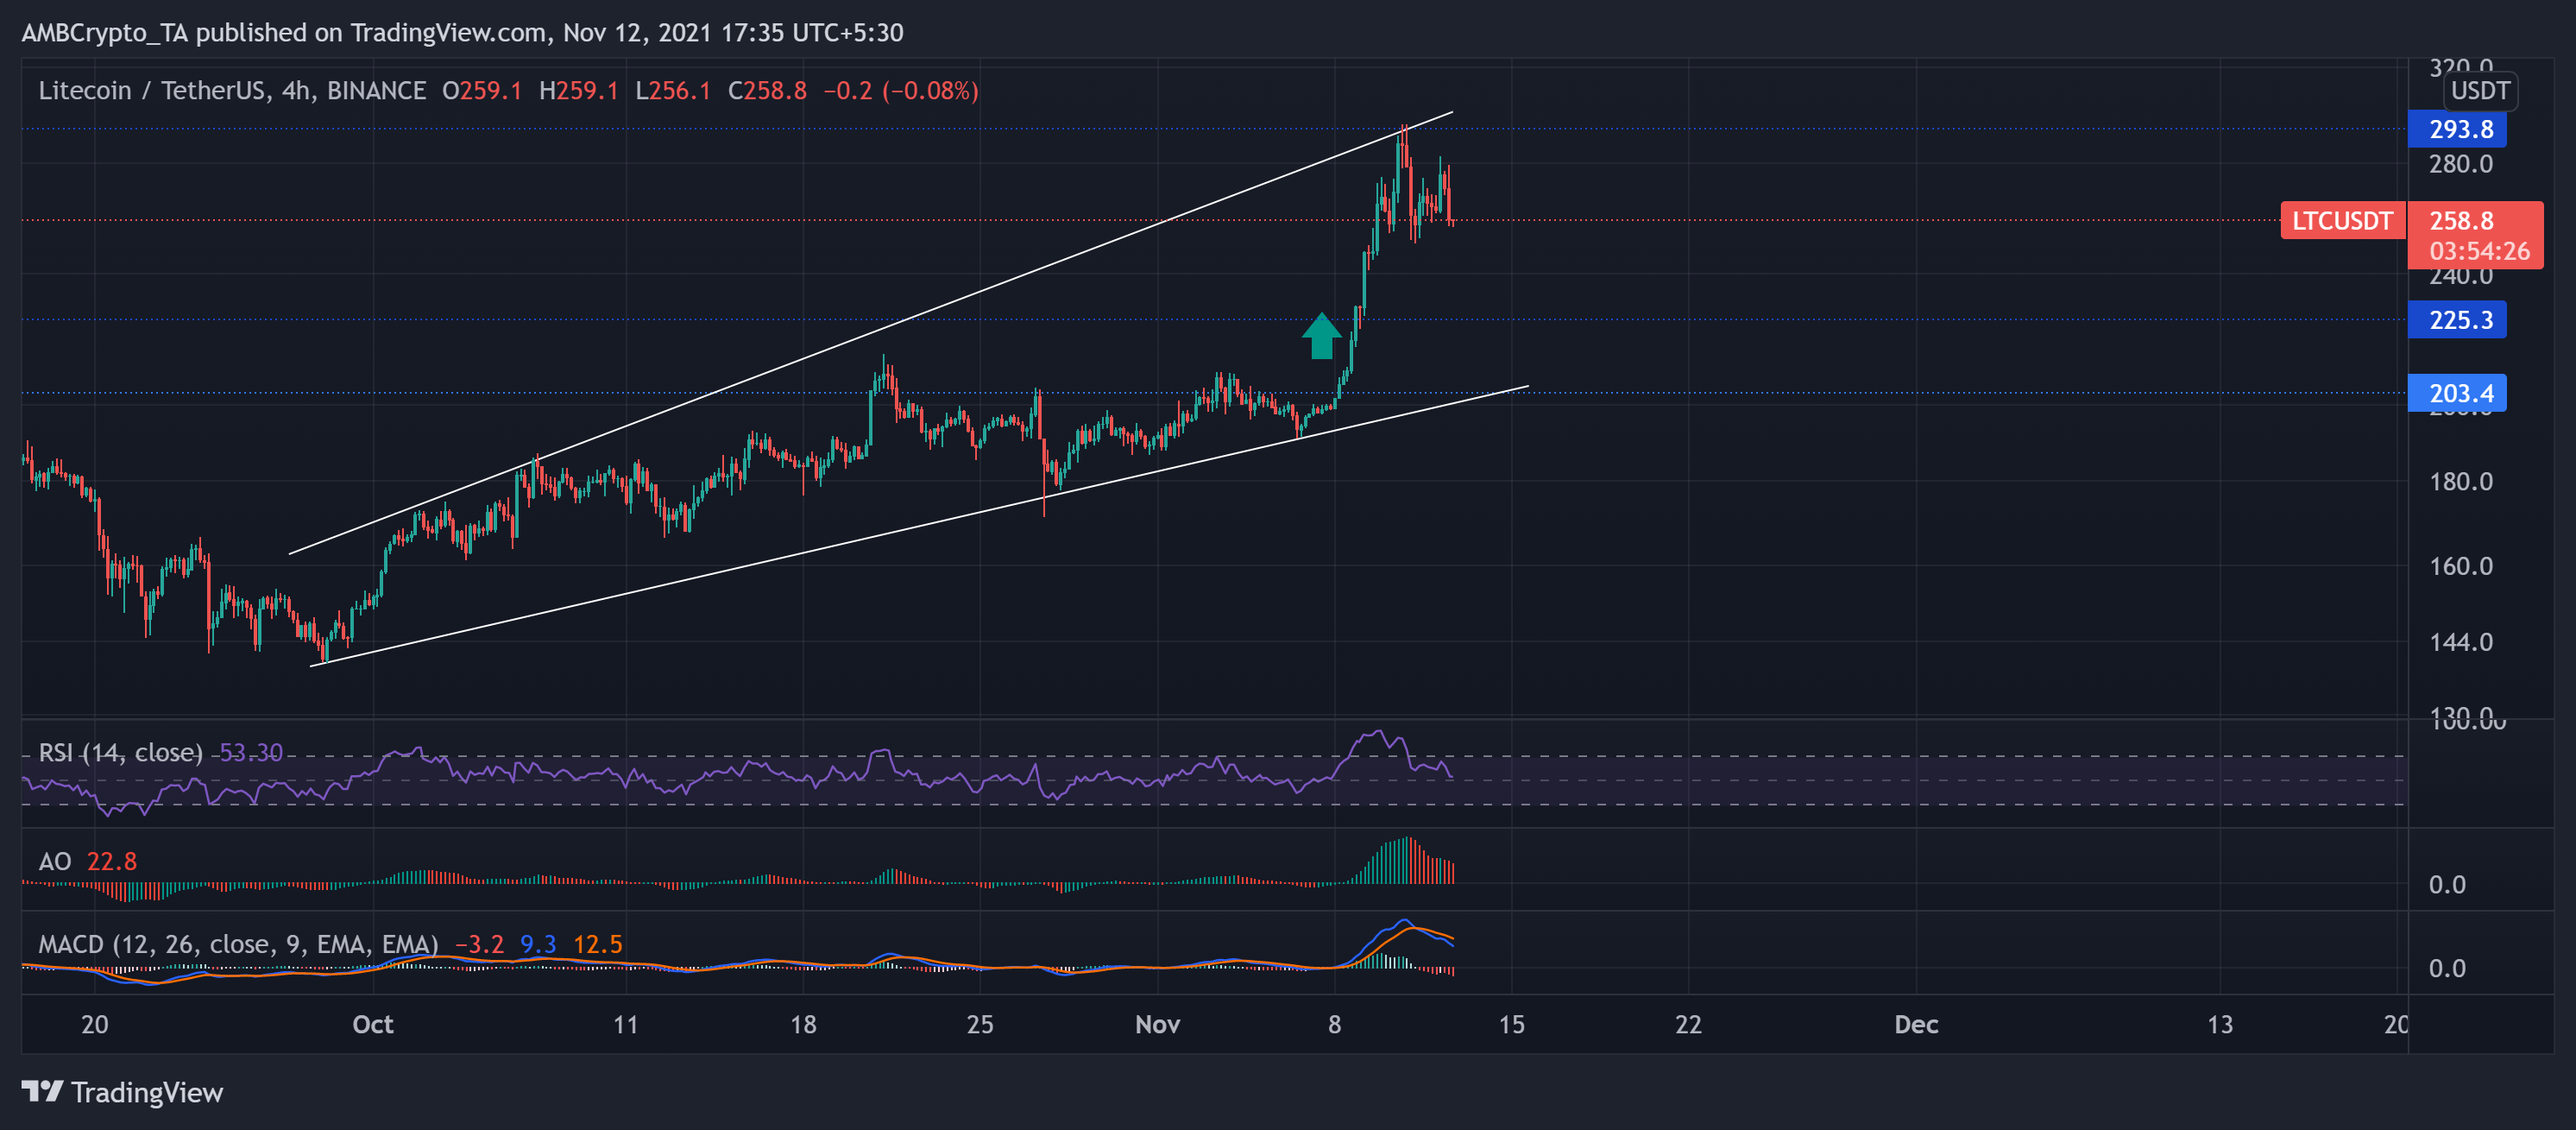
Task: Click the Close value C258.8
Action: point(767,91)
